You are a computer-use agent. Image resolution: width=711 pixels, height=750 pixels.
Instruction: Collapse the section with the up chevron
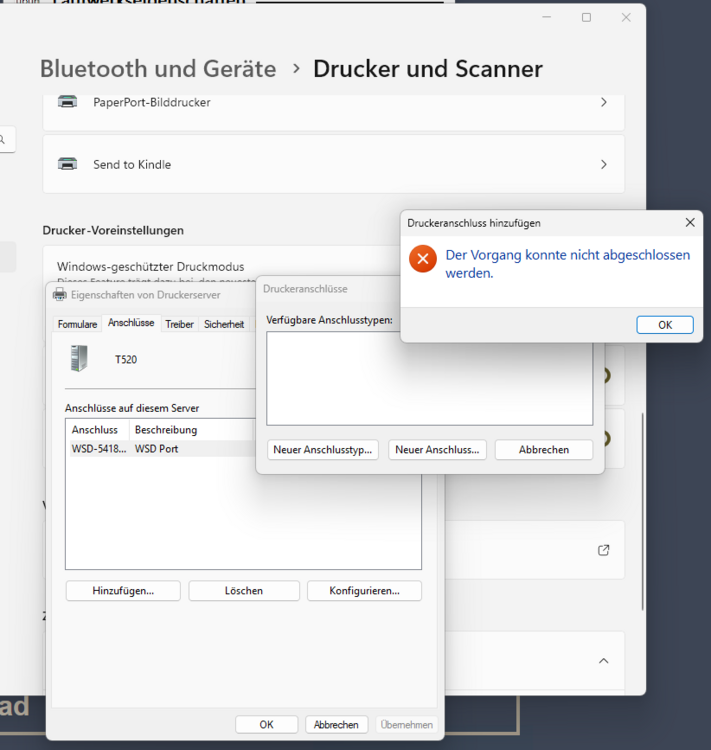tap(603, 661)
